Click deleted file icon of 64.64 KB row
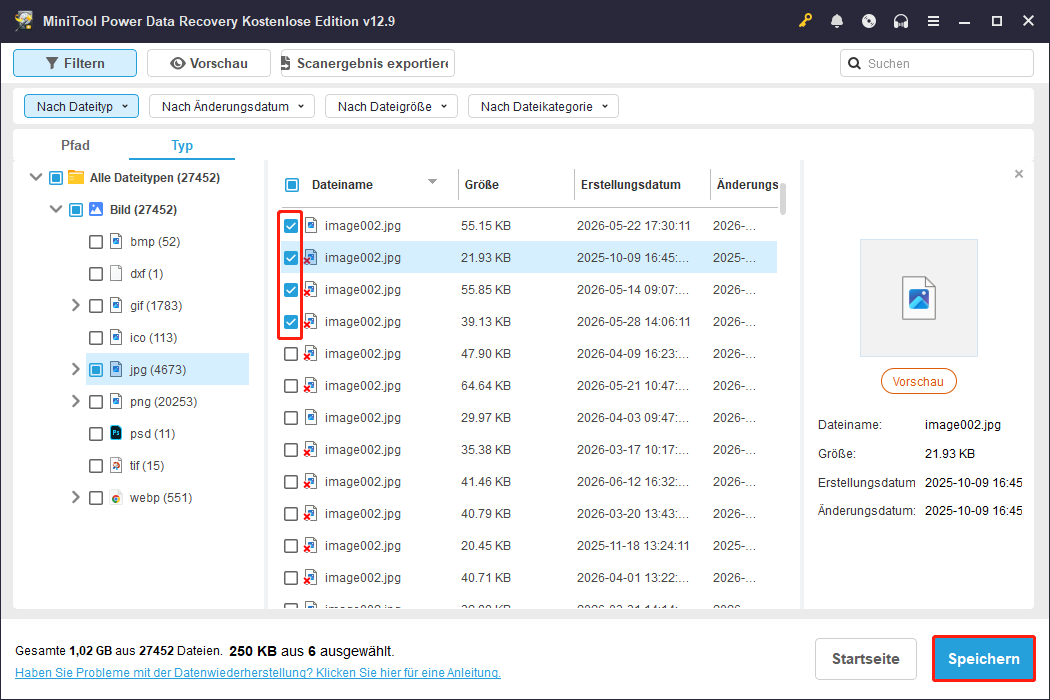Screen dimensions: 1050x700 tap(311, 386)
